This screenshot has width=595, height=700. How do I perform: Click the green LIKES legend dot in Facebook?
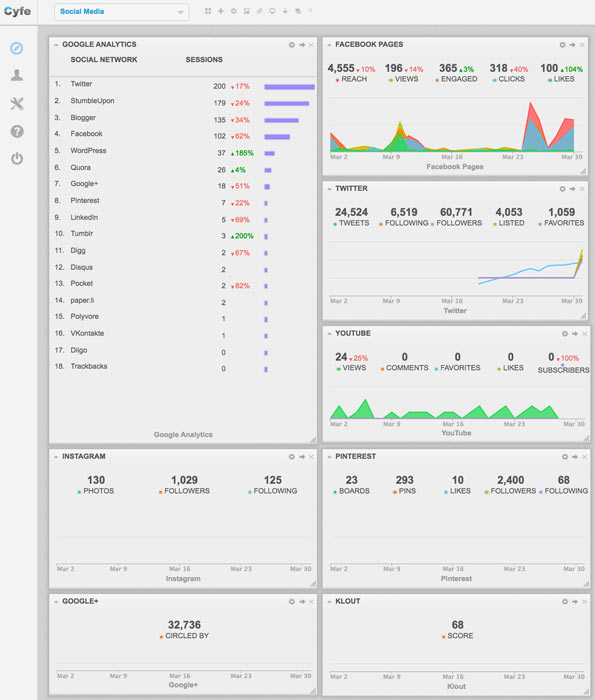point(550,80)
